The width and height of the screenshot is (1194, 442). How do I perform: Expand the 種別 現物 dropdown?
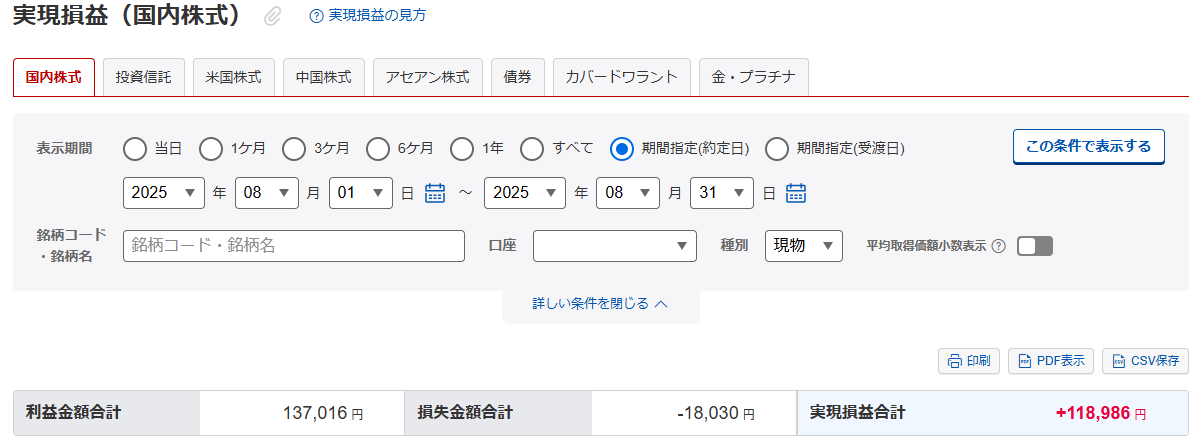(803, 246)
